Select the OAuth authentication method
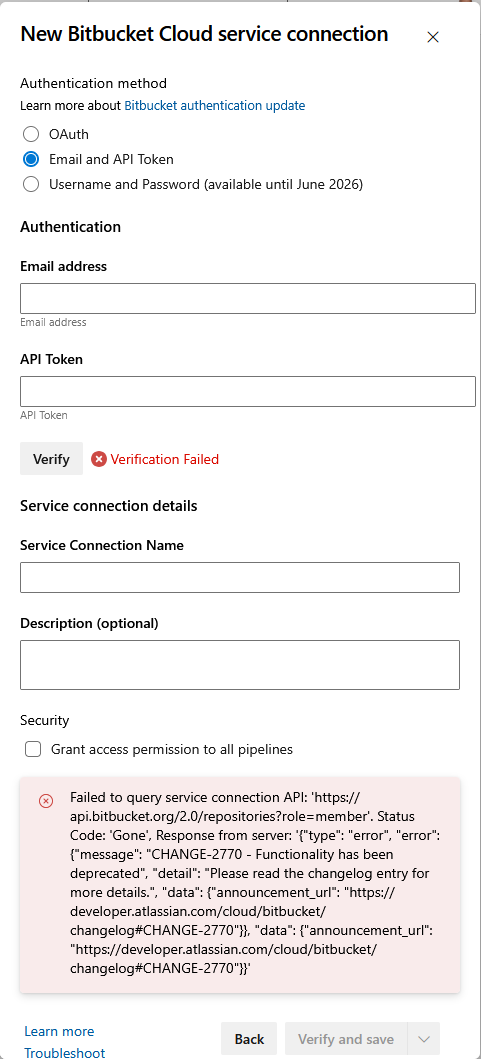The height and width of the screenshot is (1059, 481). [x=30, y=134]
